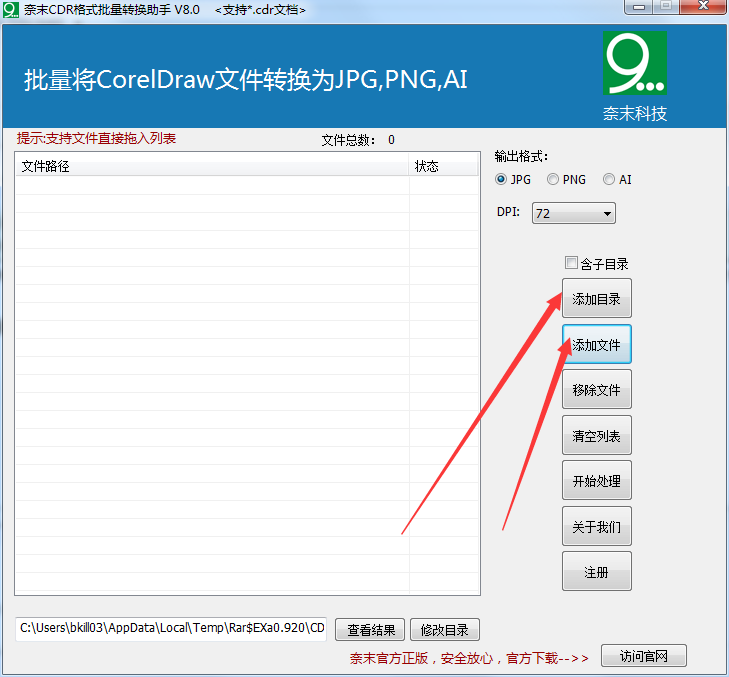This screenshot has width=729, height=677.
Task: Click the green 奈末科技 logo in banner
Action: pyautogui.click(x=635, y=63)
